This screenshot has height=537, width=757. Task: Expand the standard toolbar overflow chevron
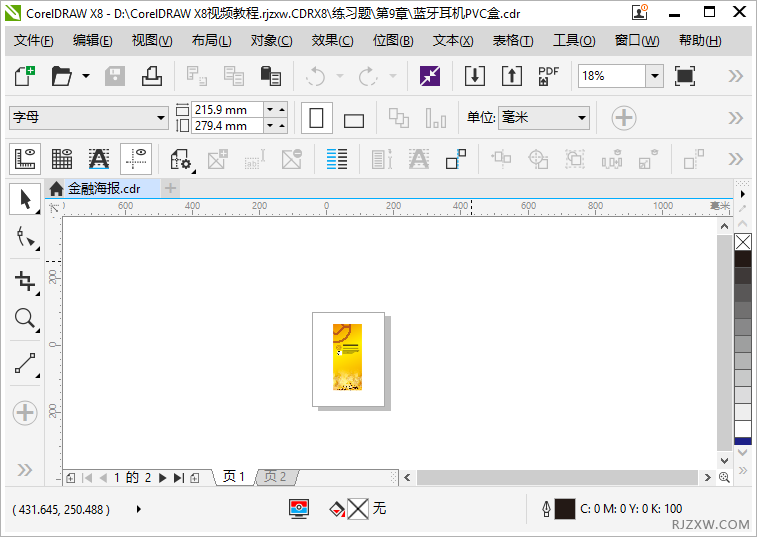pyautogui.click(x=736, y=76)
